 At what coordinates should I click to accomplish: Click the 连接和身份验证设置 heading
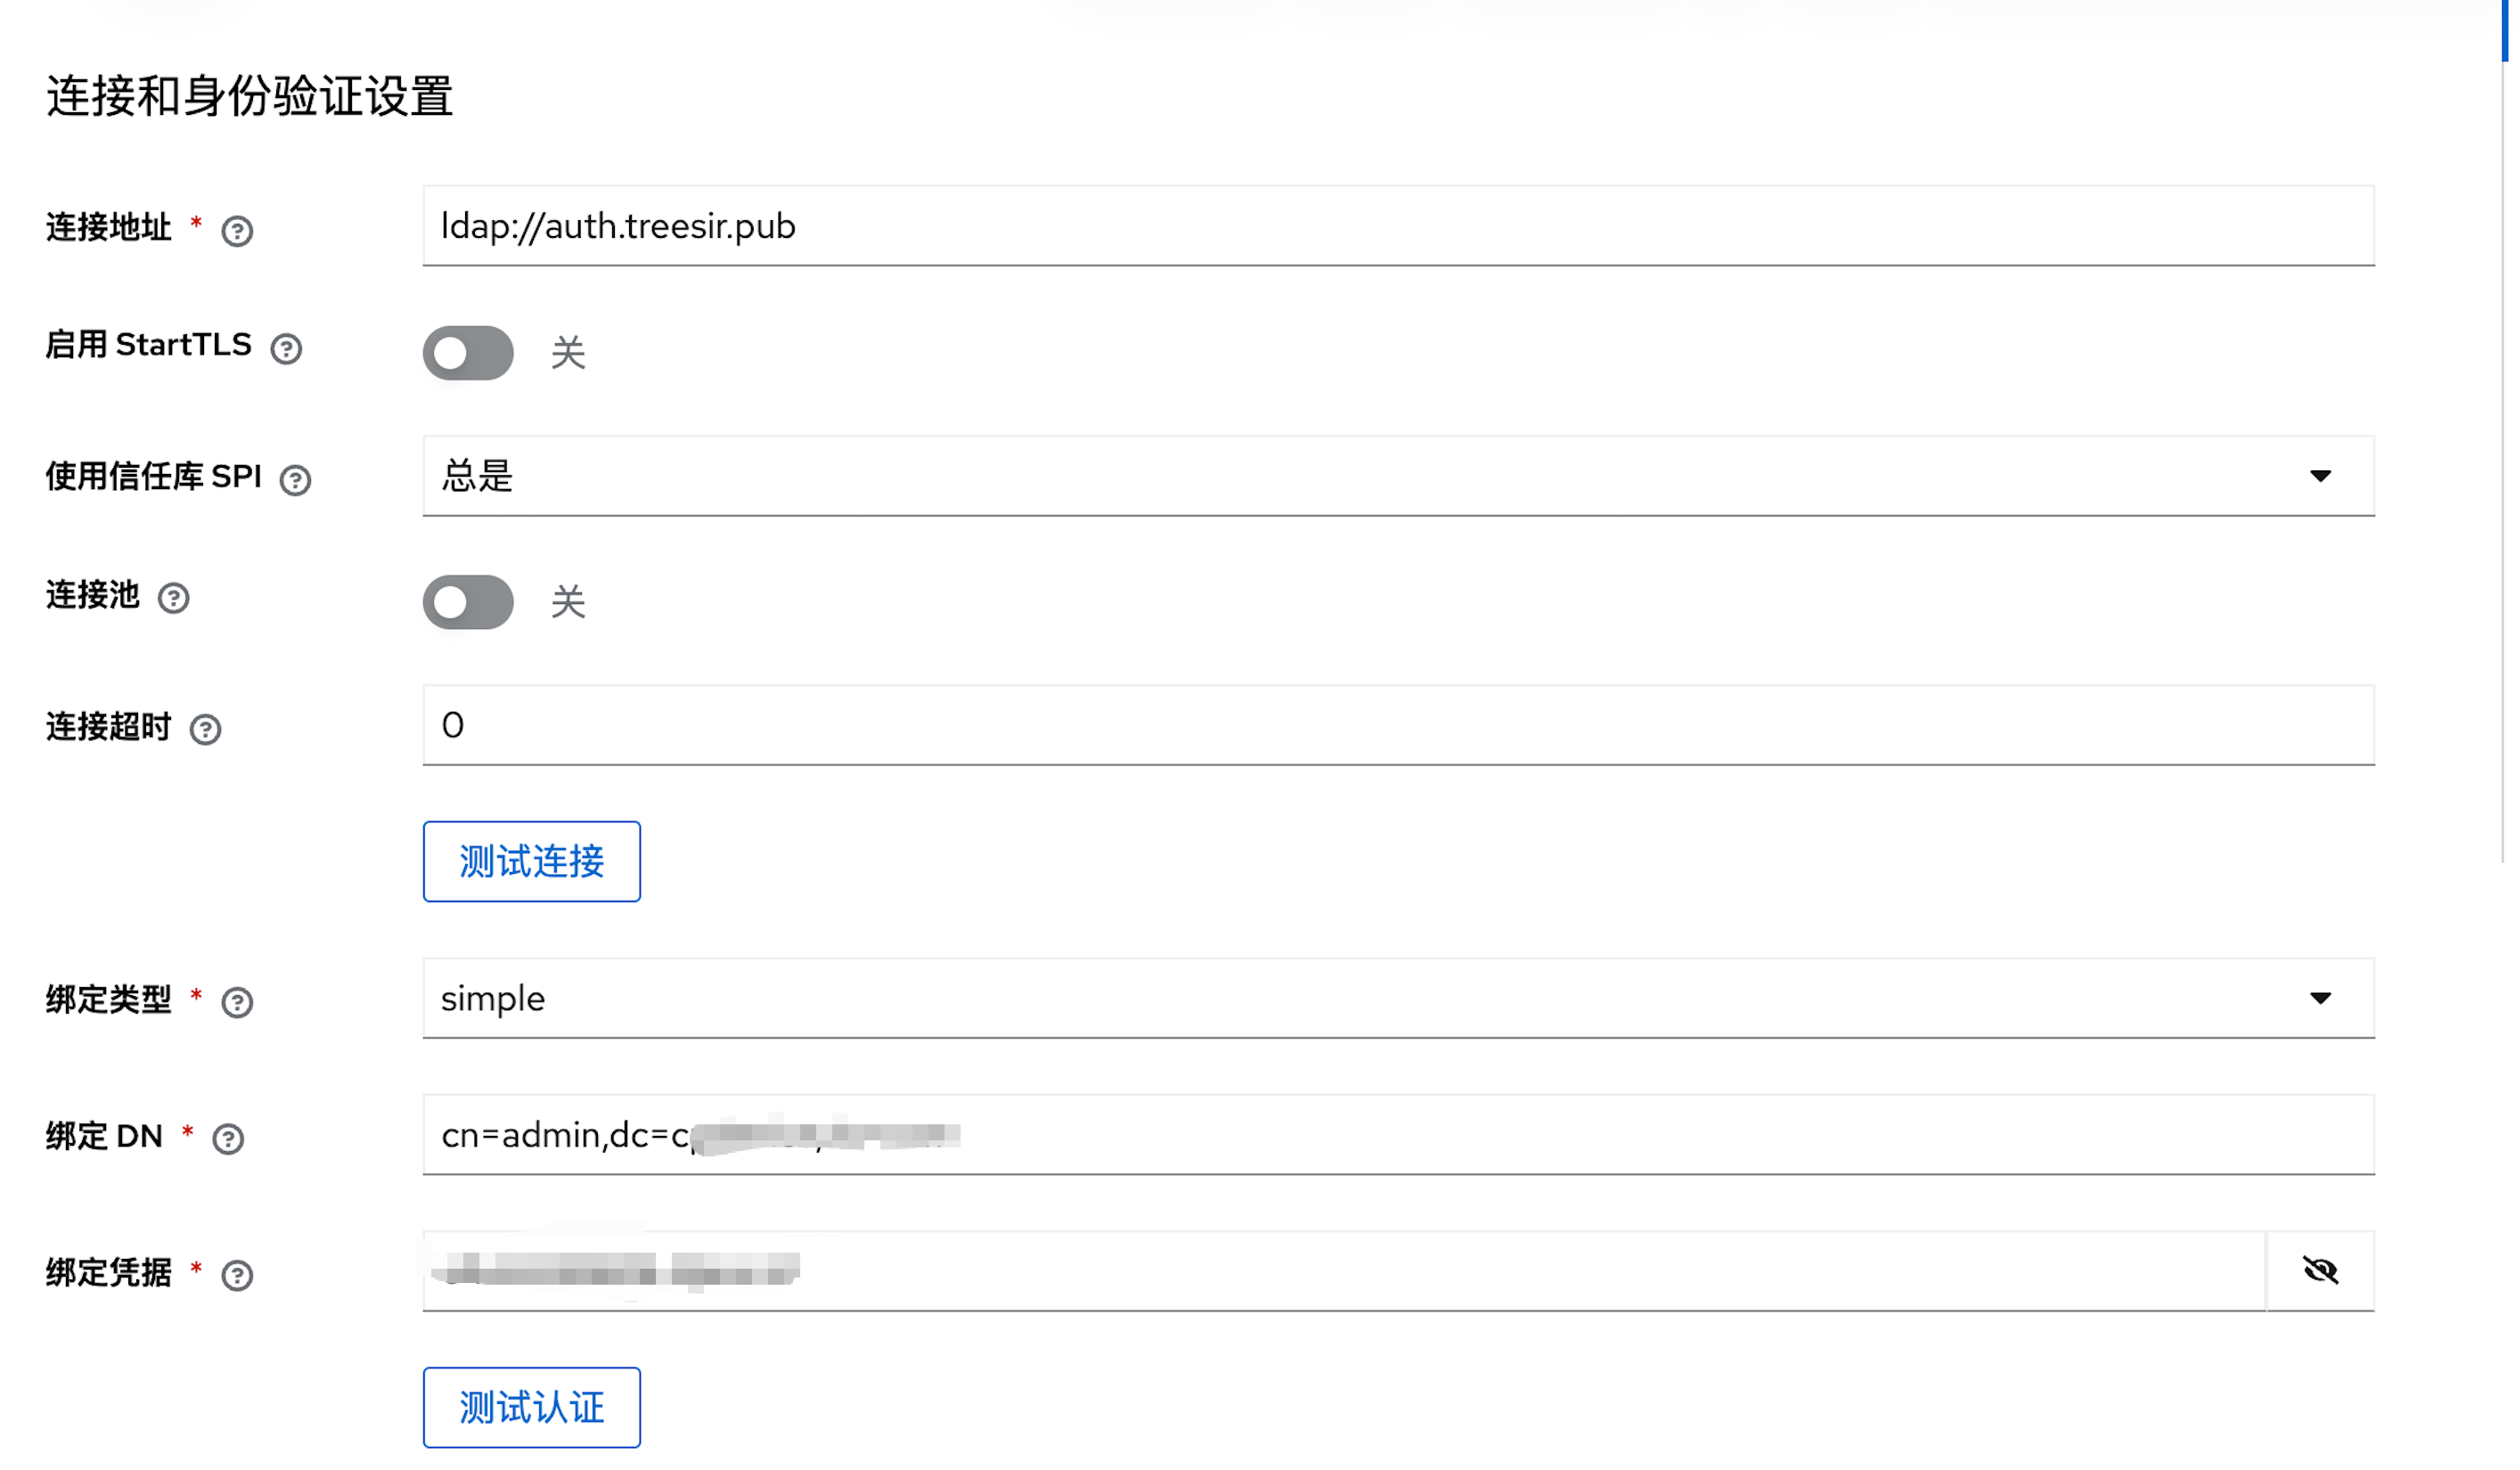pyautogui.click(x=250, y=97)
